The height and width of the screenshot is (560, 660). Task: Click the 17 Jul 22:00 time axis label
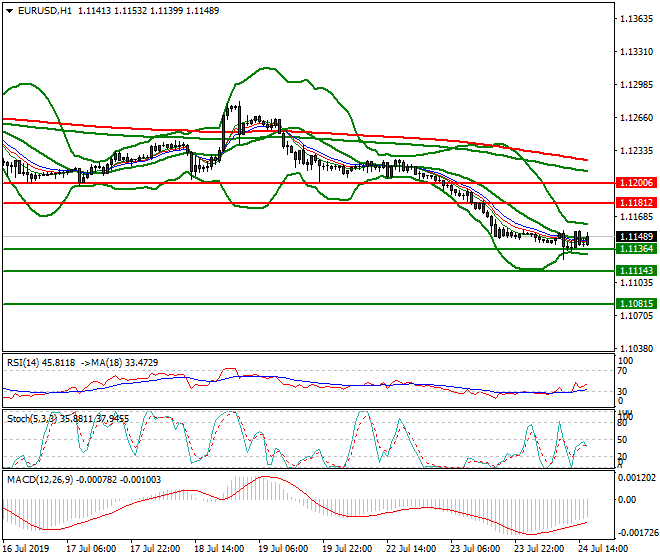[155, 549]
